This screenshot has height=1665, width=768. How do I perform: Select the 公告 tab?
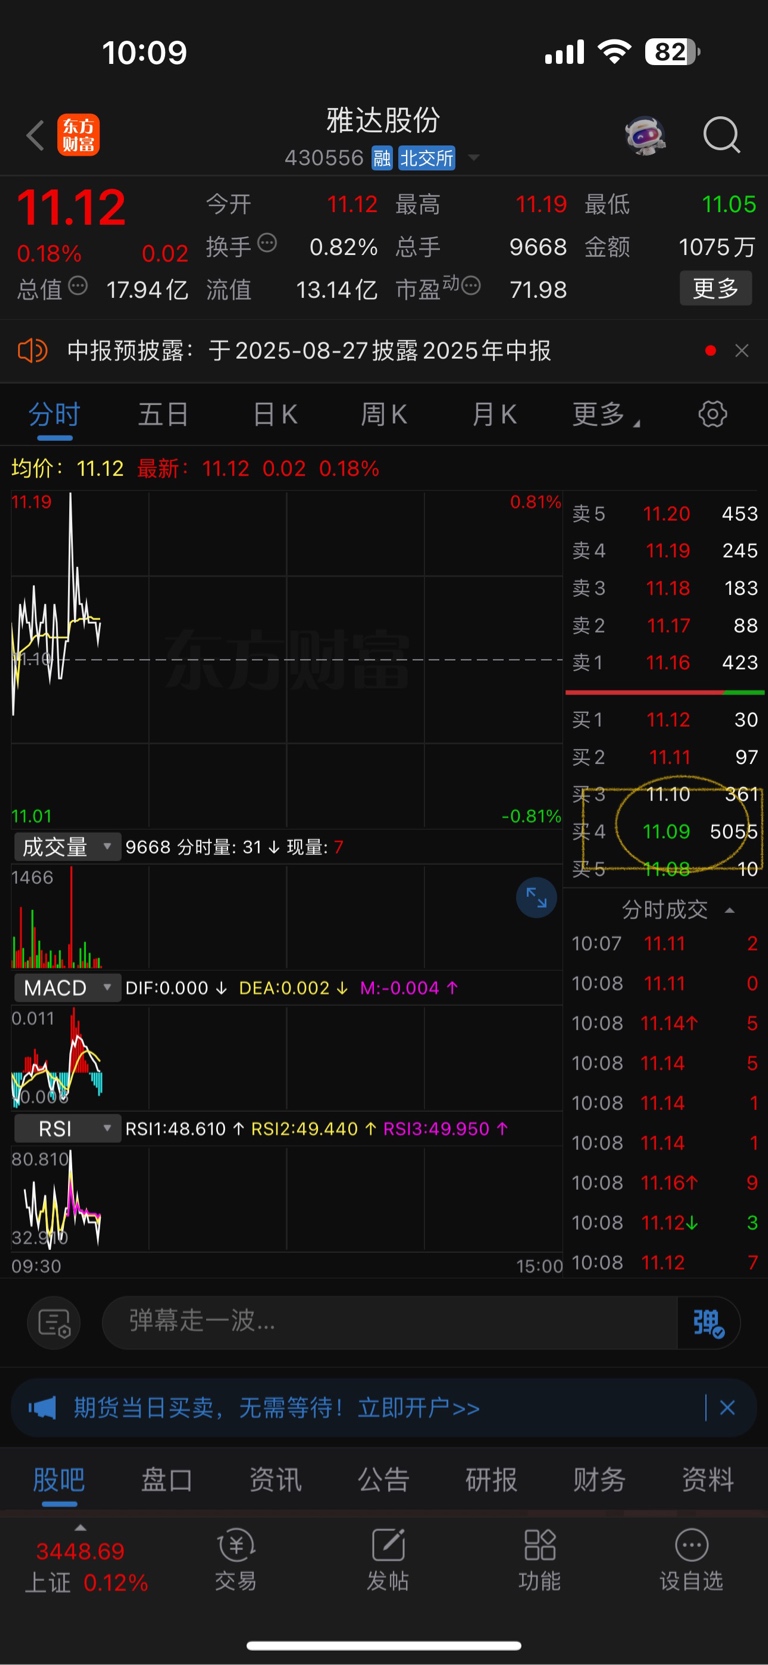click(x=384, y=1480)
